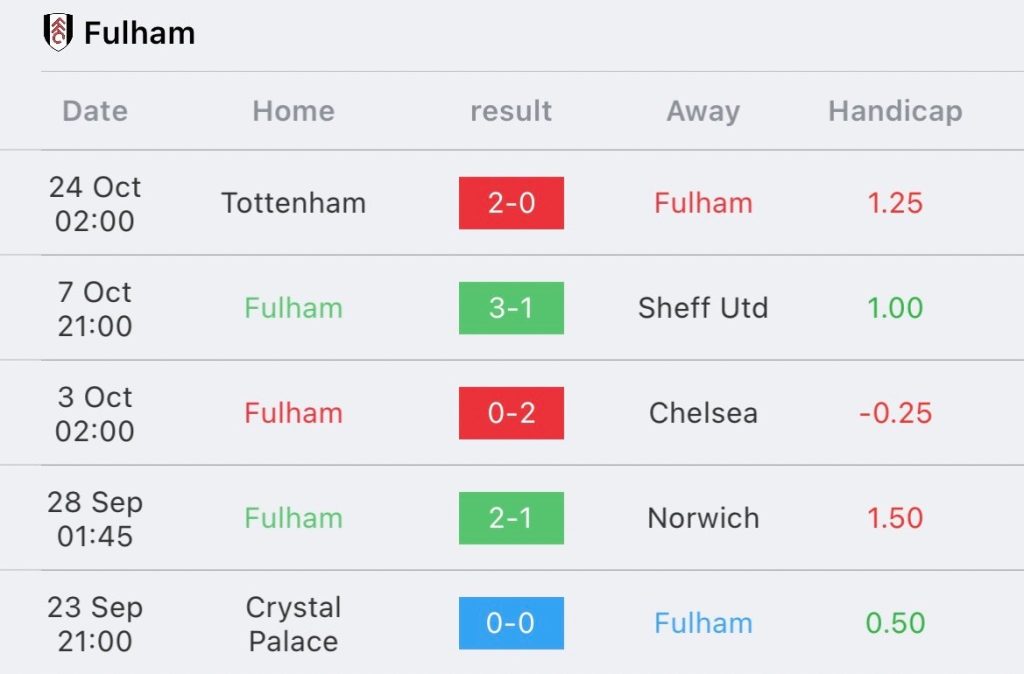The width and height of the screenshot is (1024, 674).
Task: Click the Away column header
Action: [x=703, y=112]
